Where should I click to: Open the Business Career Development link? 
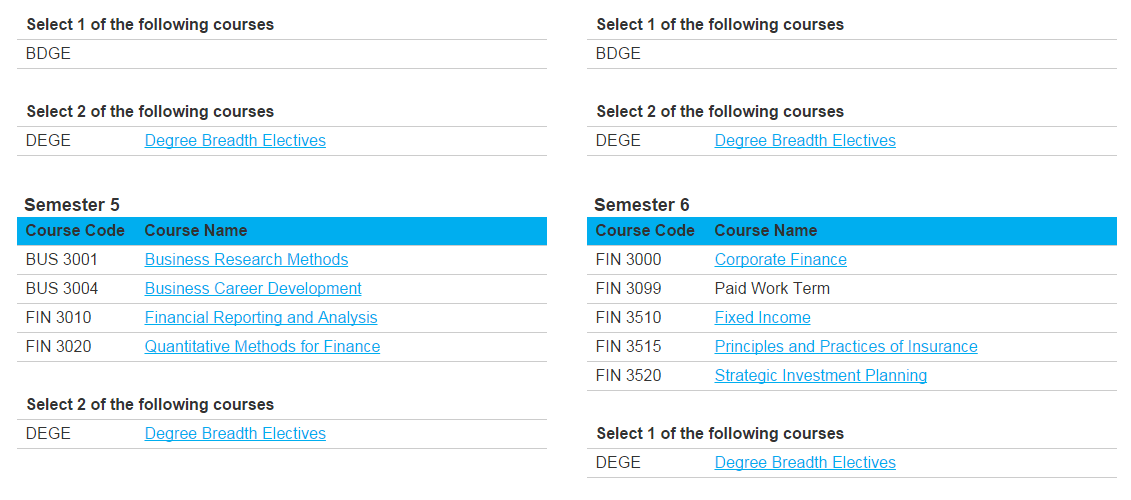click(253, 289)
